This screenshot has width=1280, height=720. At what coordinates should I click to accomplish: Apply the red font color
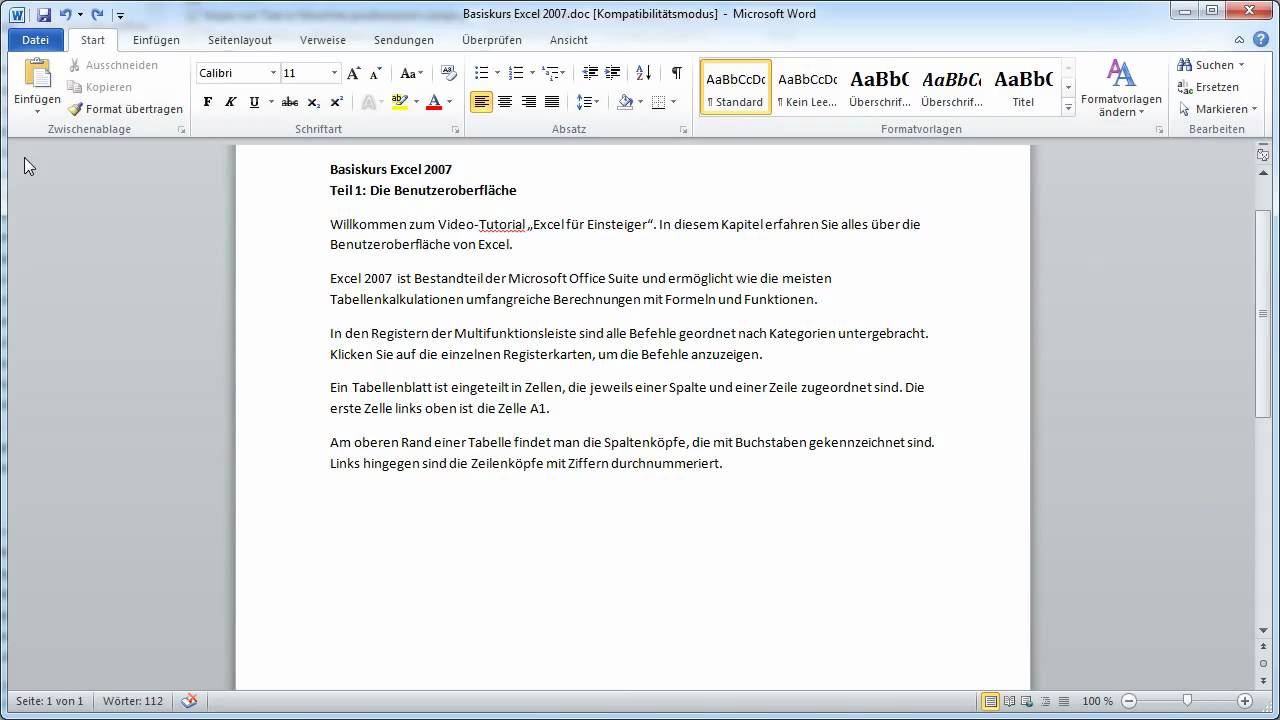434,102
